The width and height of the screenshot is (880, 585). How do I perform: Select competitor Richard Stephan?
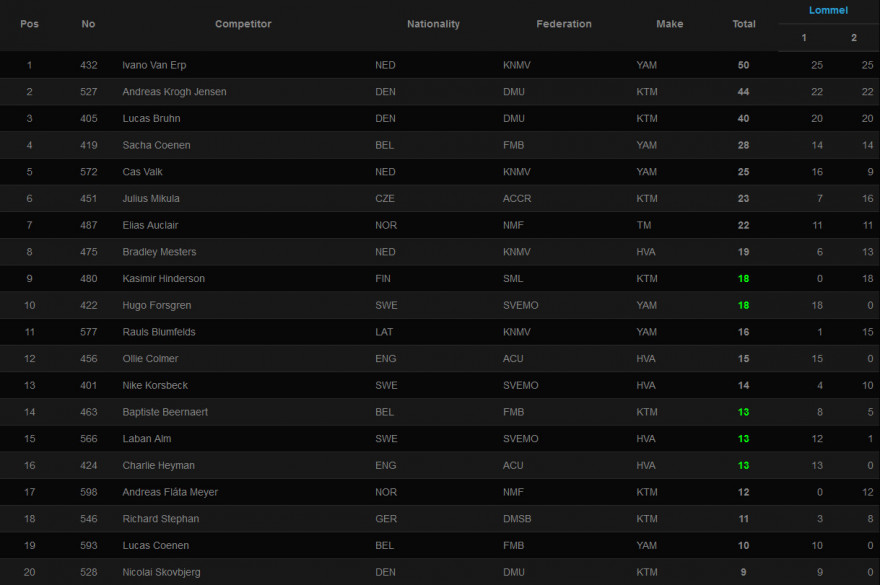(x=161, y=518)
